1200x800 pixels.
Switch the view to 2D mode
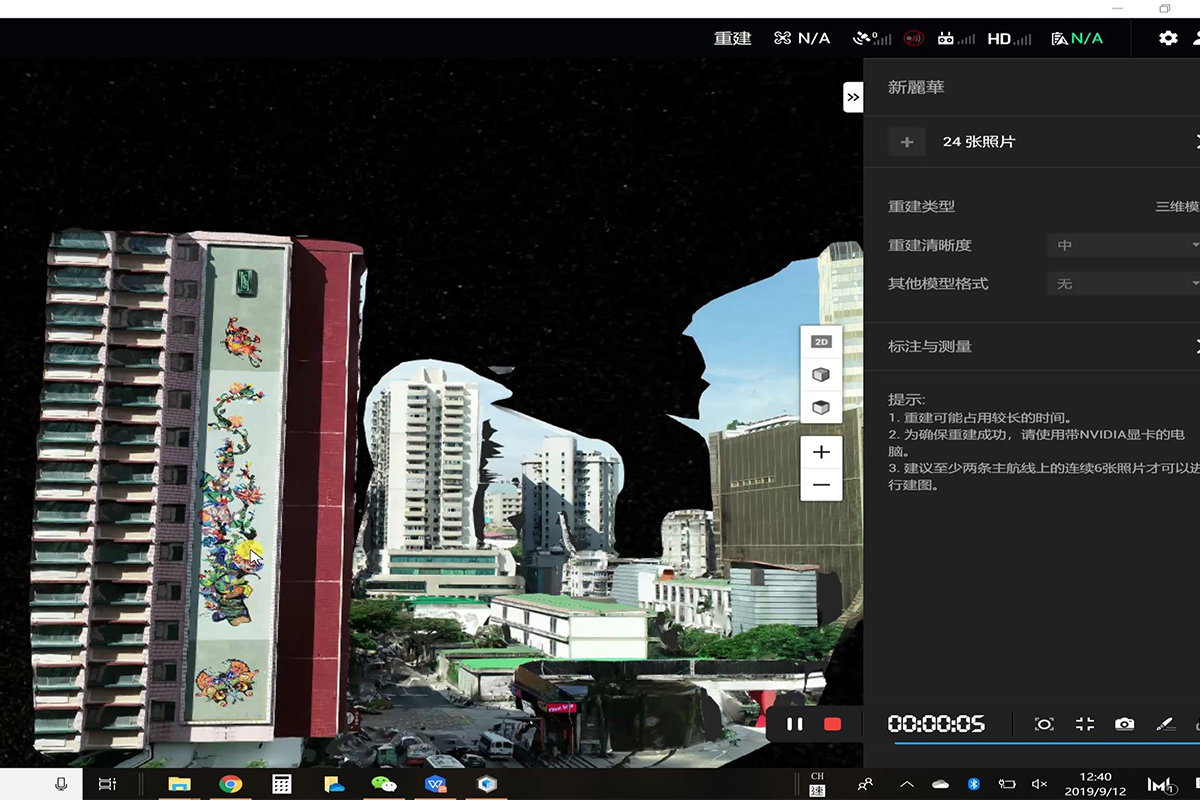pos(821,342)
